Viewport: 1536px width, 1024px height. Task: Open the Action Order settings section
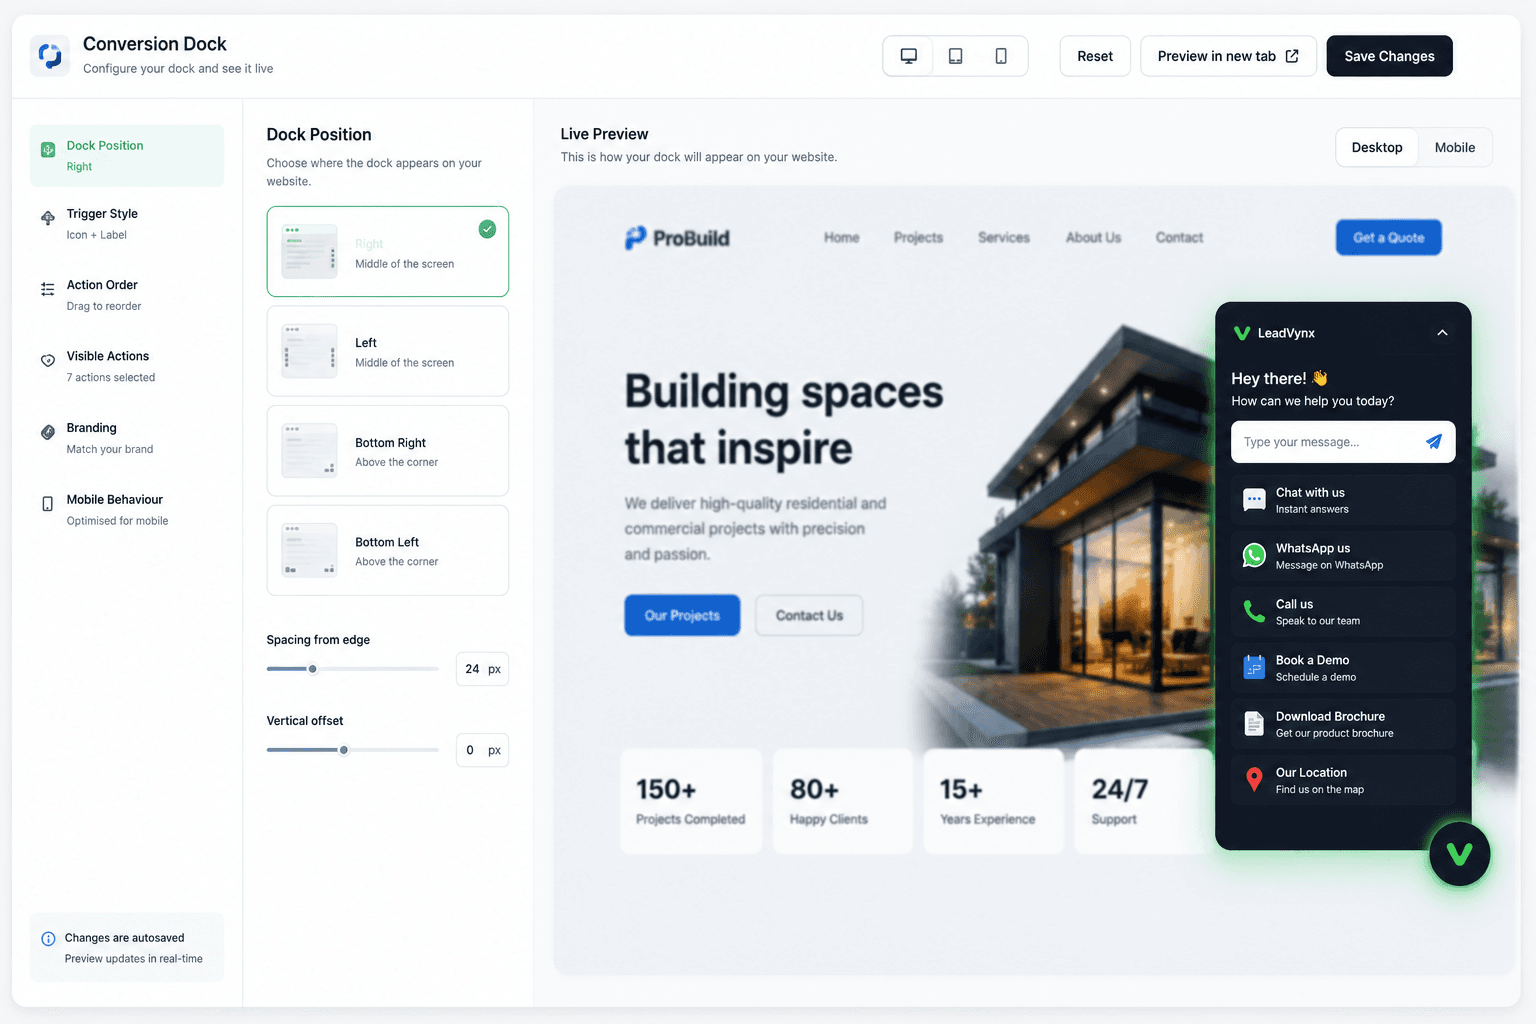click(127, 295)
